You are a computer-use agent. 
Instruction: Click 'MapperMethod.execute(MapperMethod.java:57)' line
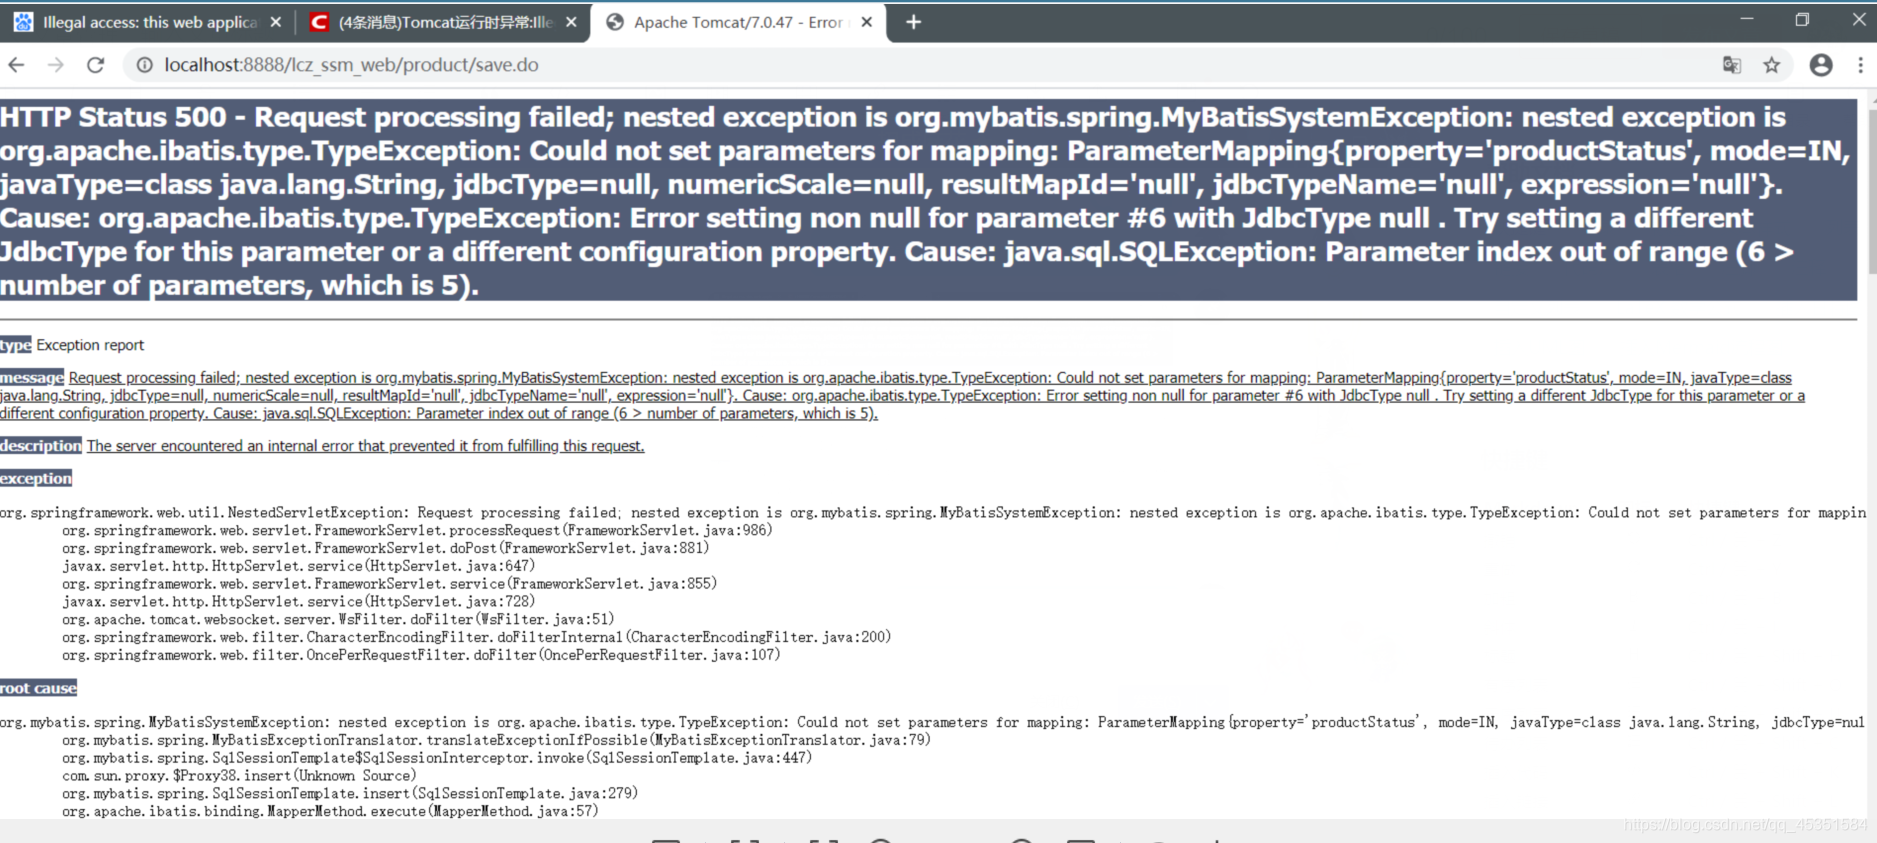pyautogui.click(x=330, y=812)
